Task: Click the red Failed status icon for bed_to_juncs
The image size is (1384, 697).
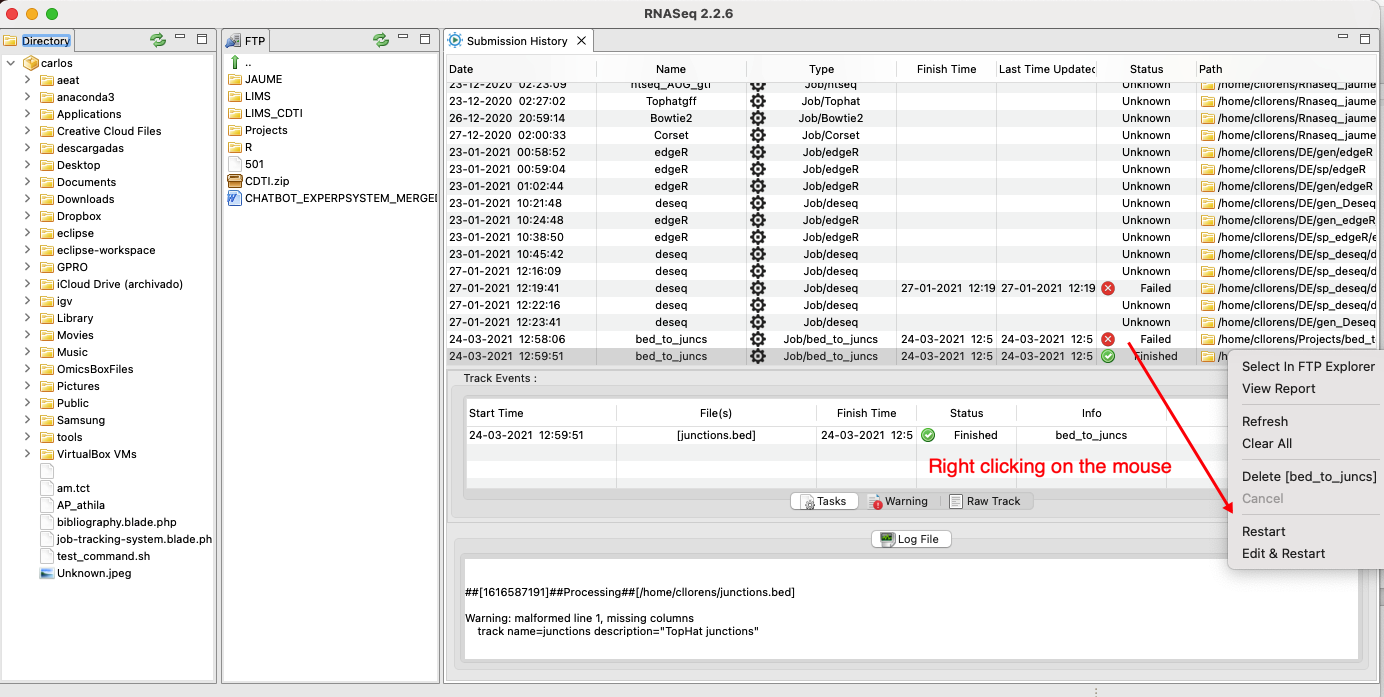Action: coord(1107,339)
